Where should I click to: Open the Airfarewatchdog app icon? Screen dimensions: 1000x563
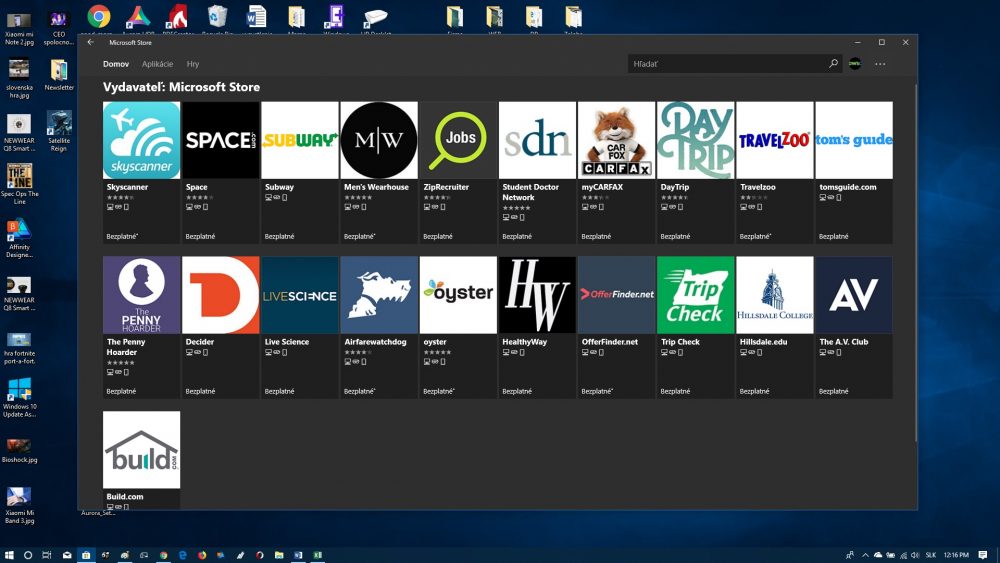point(379,295)
